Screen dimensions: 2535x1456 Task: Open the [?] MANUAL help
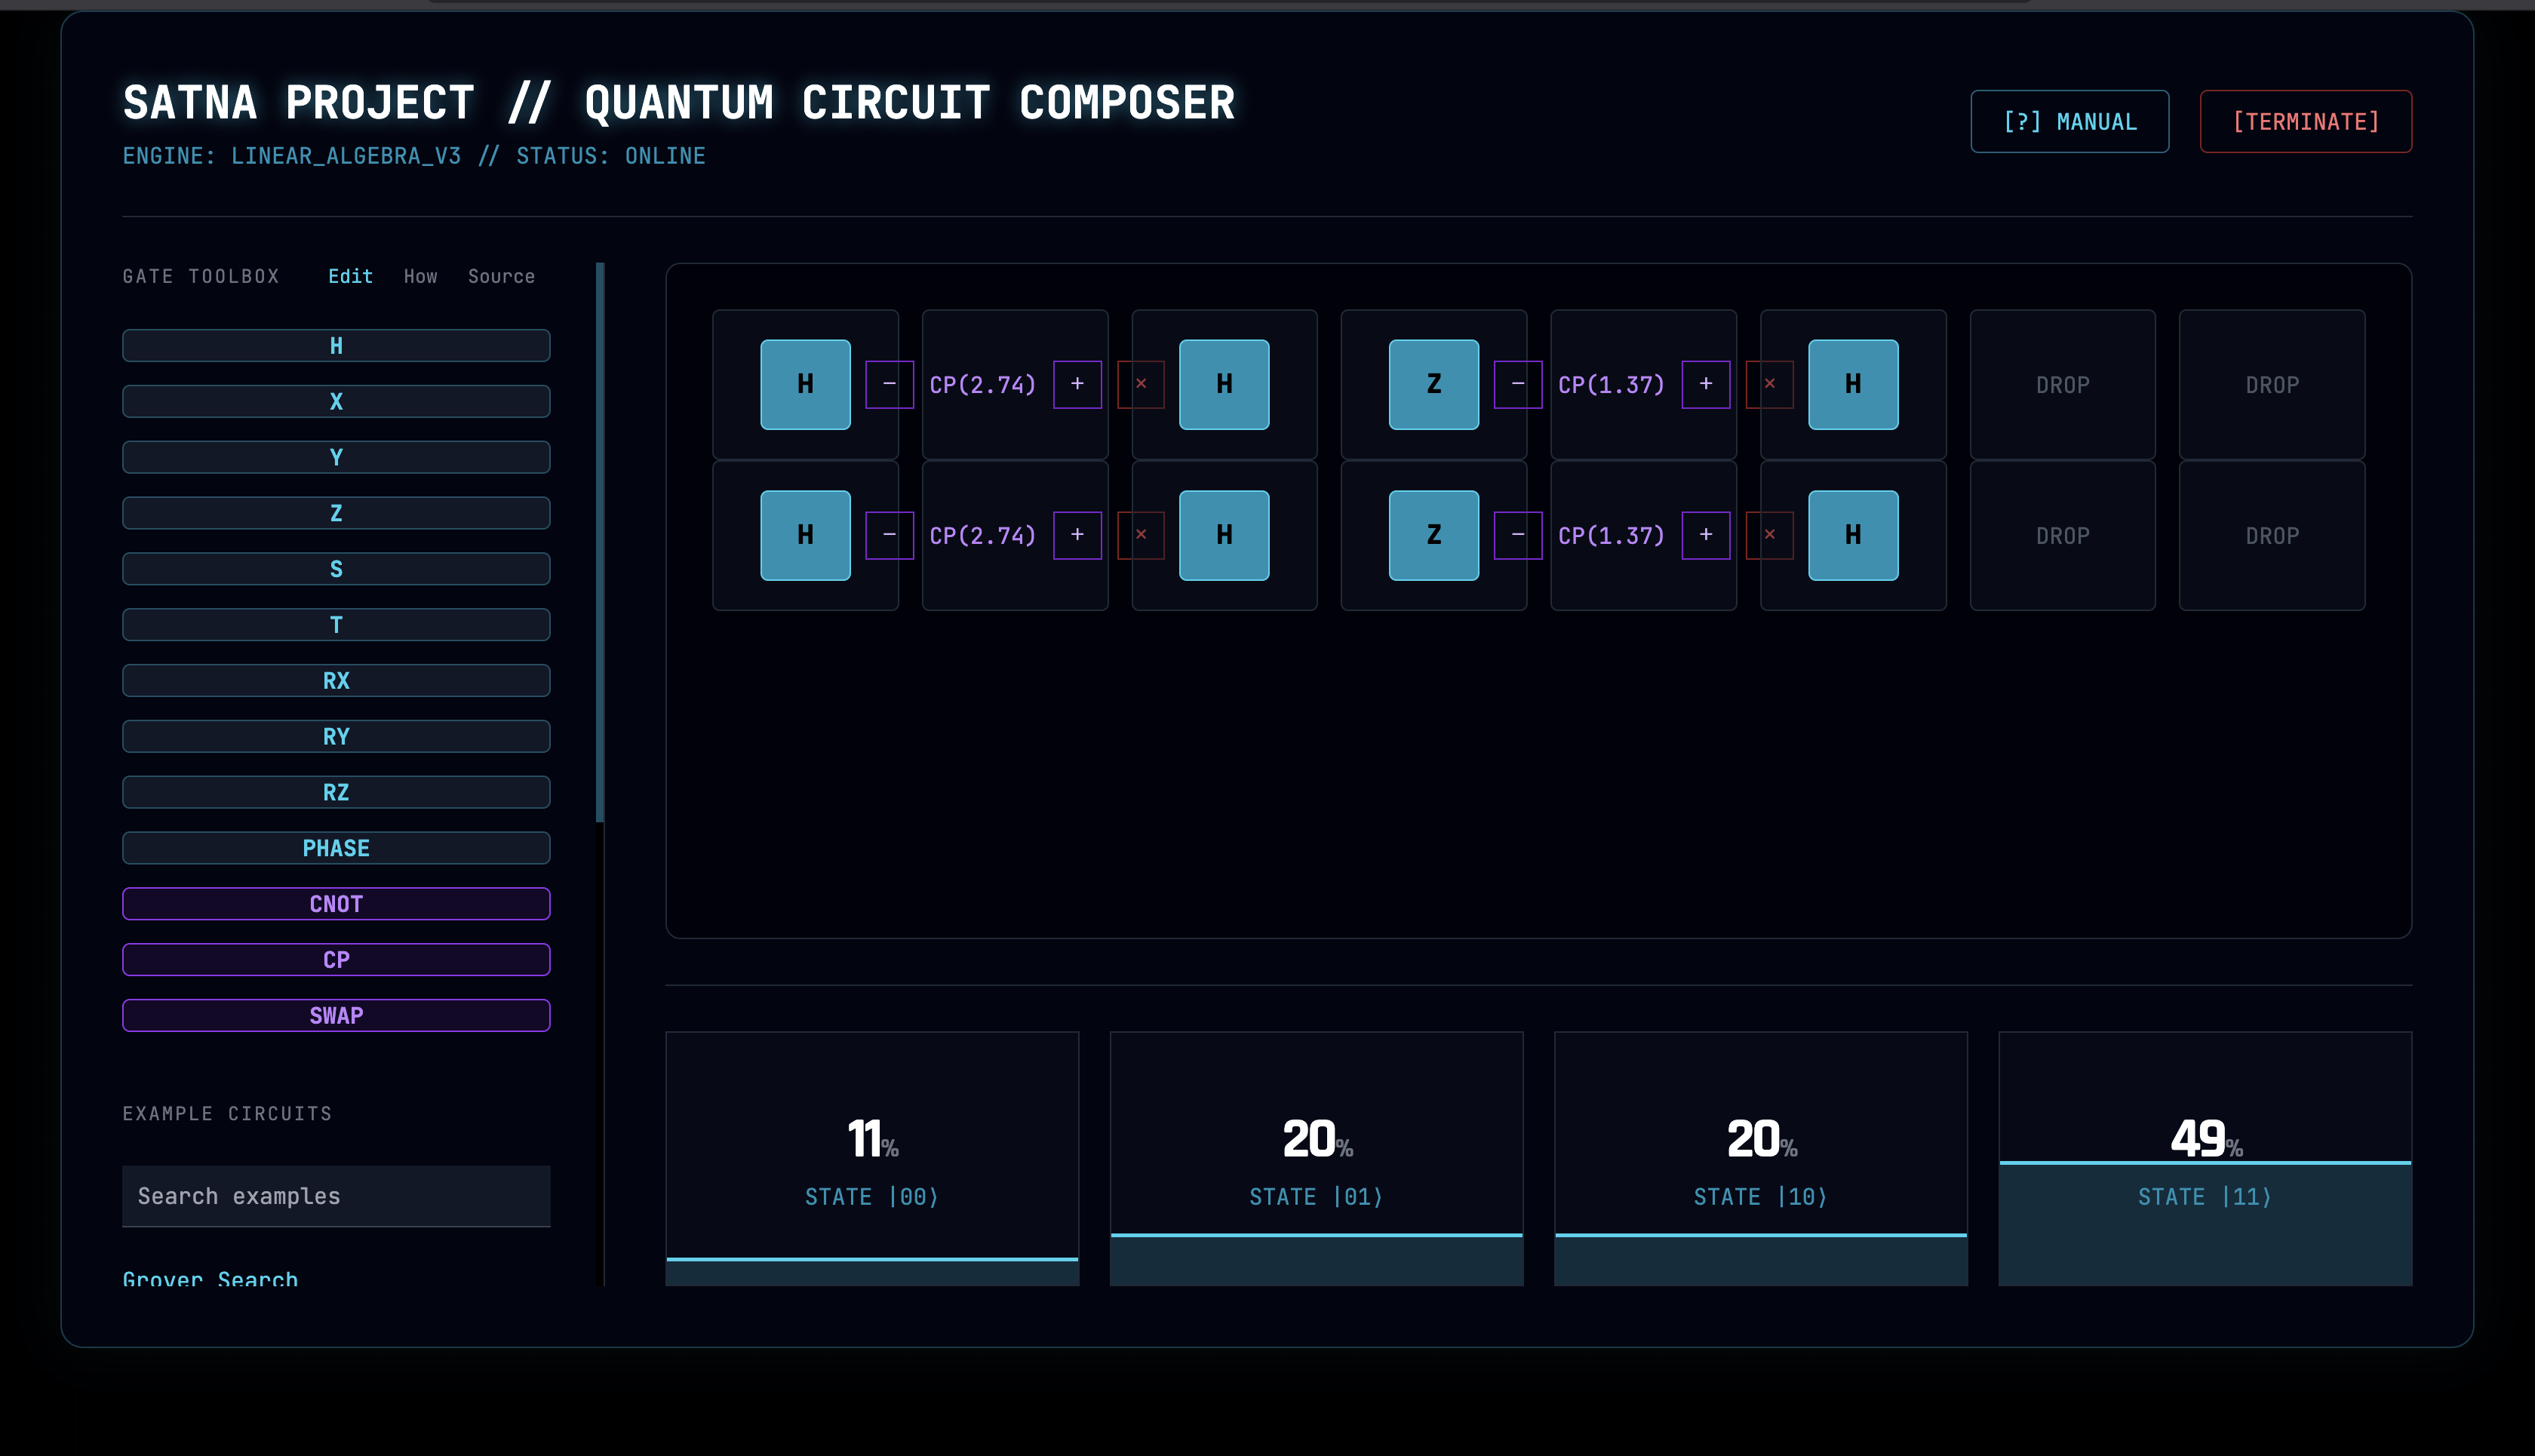click(2069, 122)
